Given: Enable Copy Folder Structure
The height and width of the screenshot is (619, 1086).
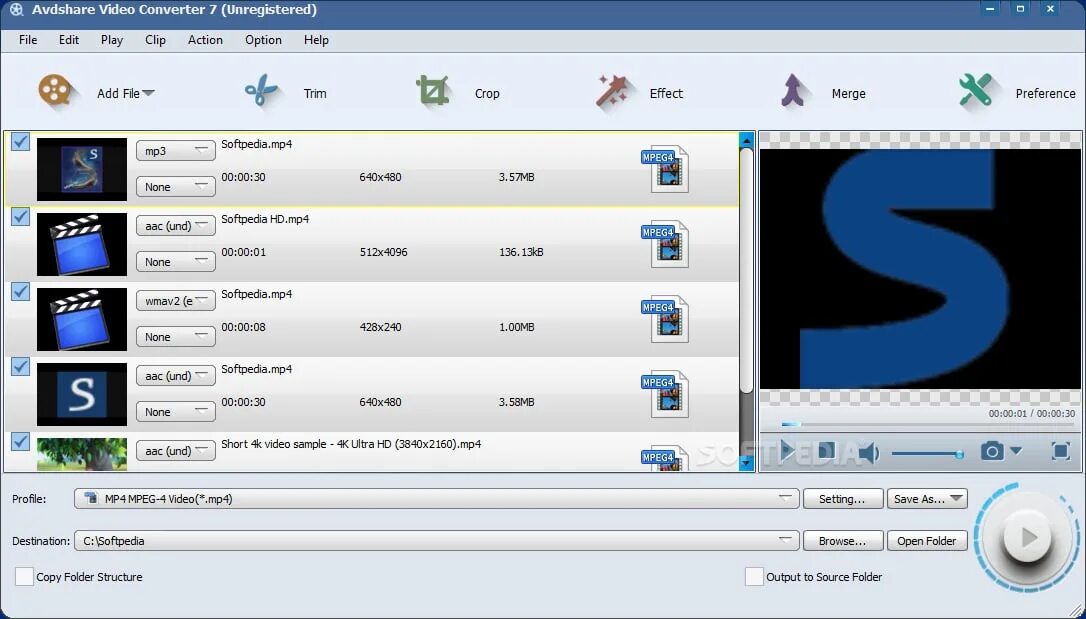Looking at the screenshot, I should point(24,577).
